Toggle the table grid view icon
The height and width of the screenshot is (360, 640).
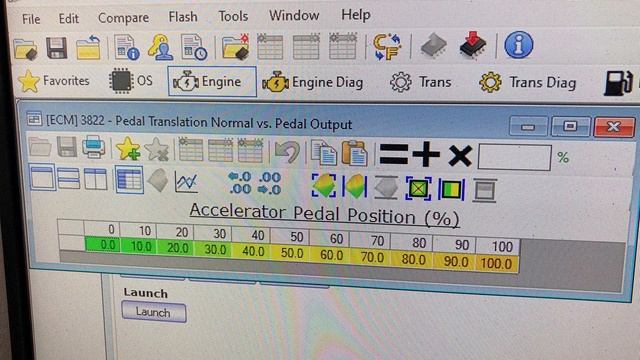tap(129, 179)
